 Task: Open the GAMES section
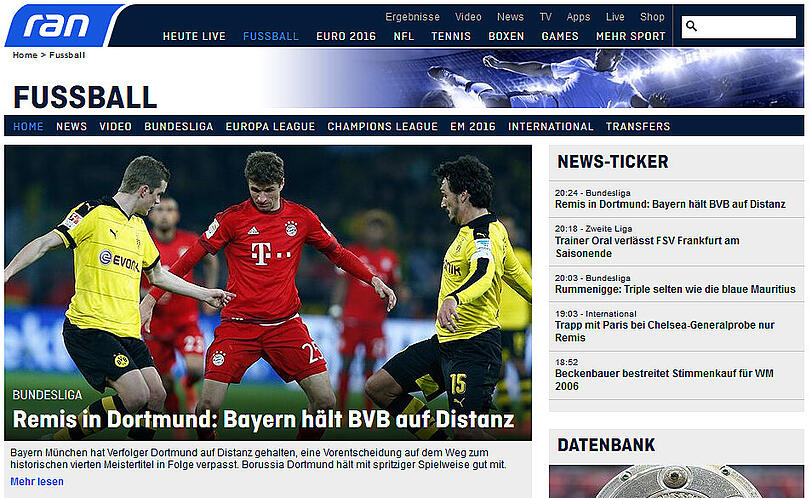click(x=560, y=36)
